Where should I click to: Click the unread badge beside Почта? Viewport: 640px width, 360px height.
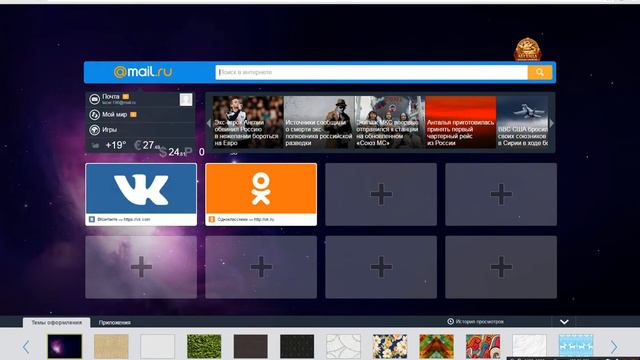point(126,97)
